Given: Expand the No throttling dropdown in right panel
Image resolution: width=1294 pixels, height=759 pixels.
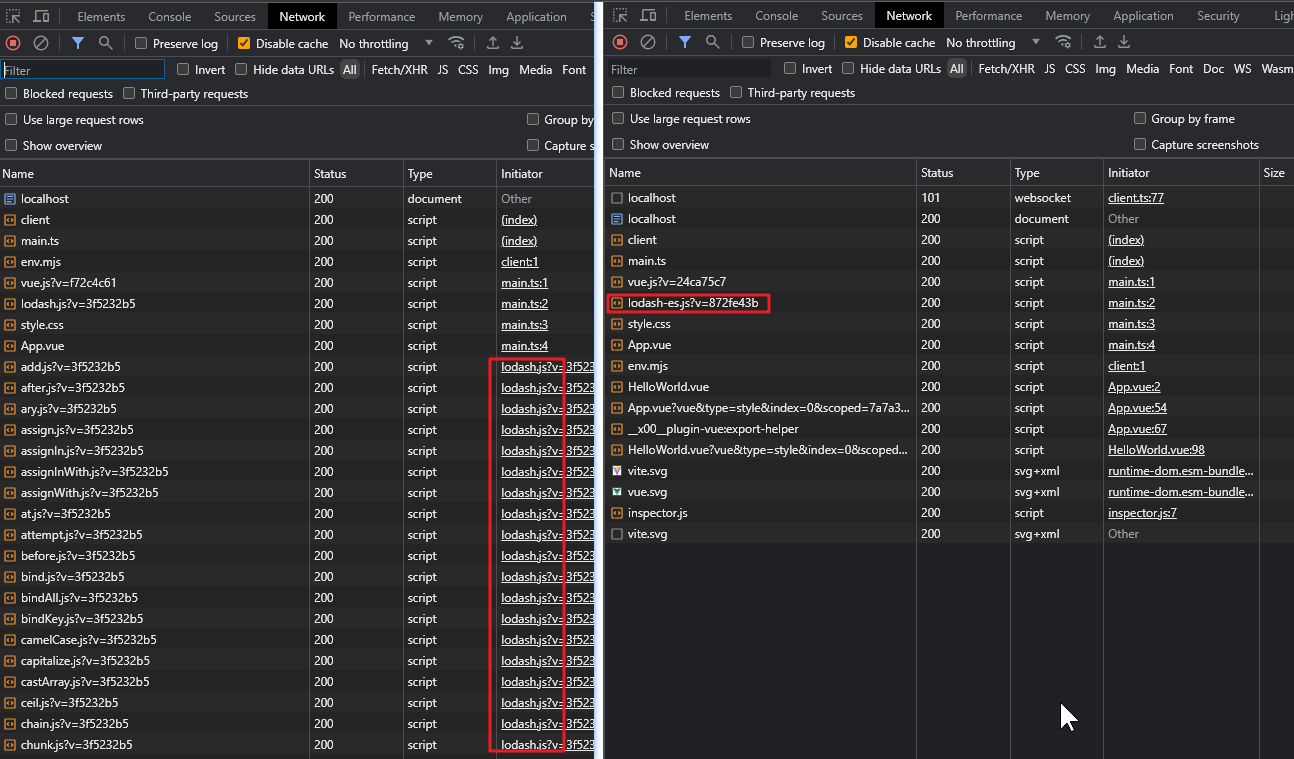Looking at the screenshot, I should coord(993,43).
